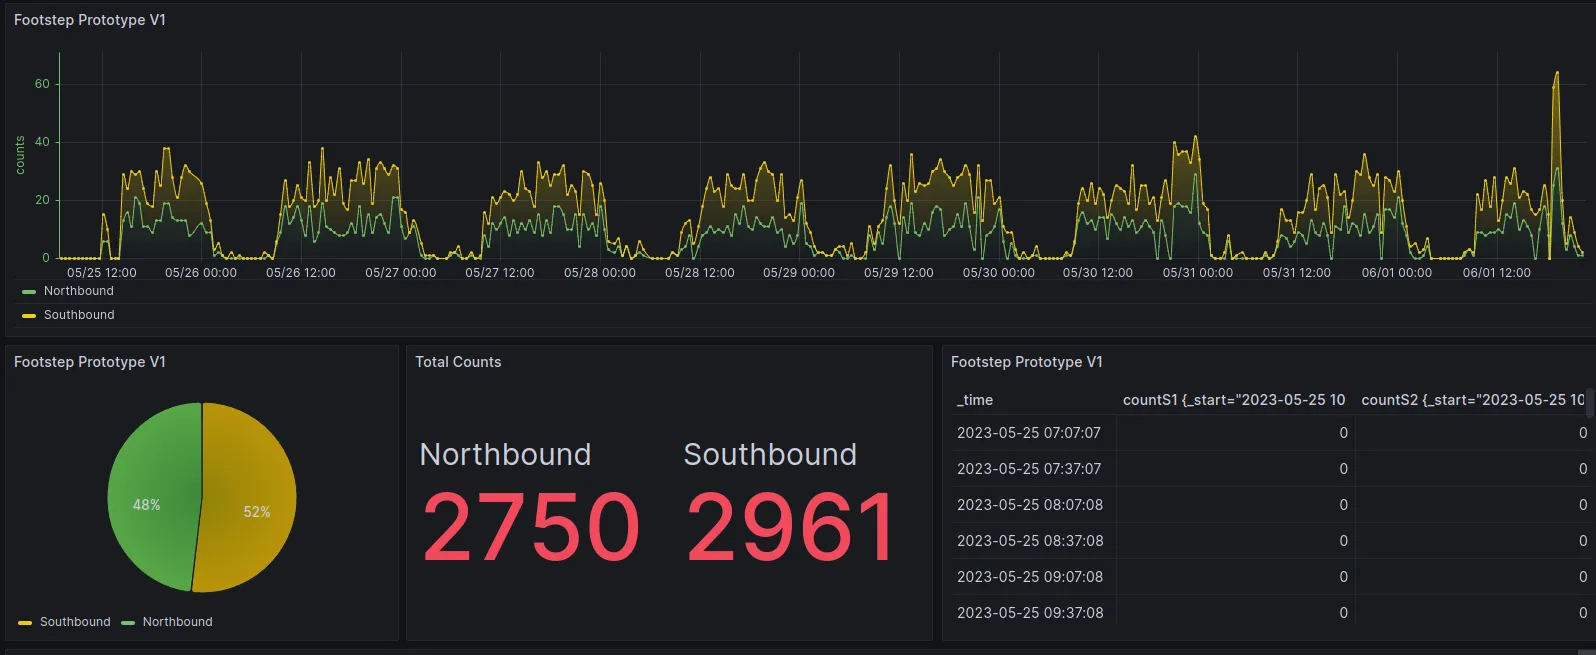
Task: Toggle Southbound series in the graph legend
Action: (79, 315)
